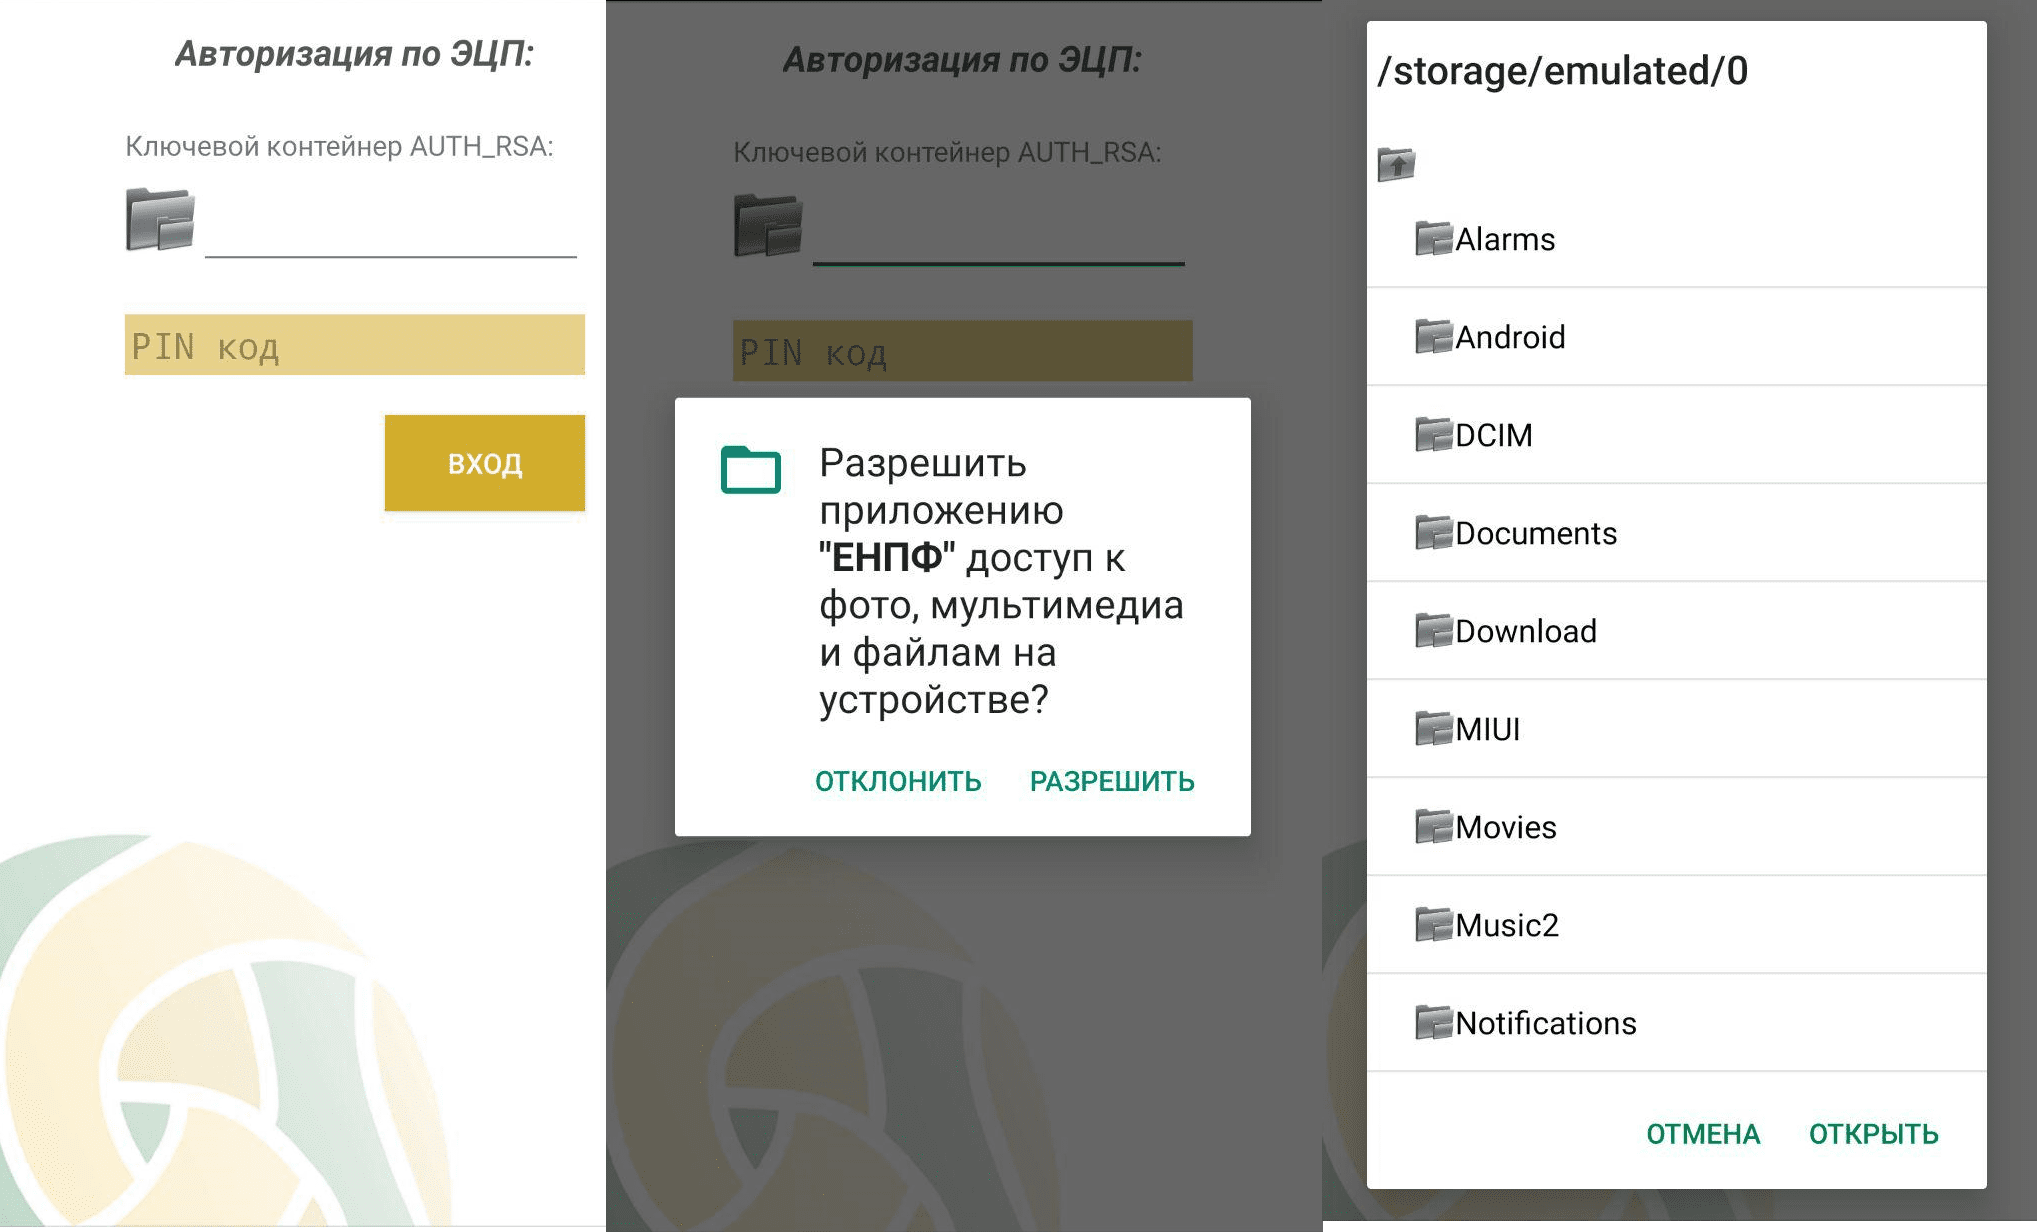Open the Movies folder entry

(x=1505, y=827)
